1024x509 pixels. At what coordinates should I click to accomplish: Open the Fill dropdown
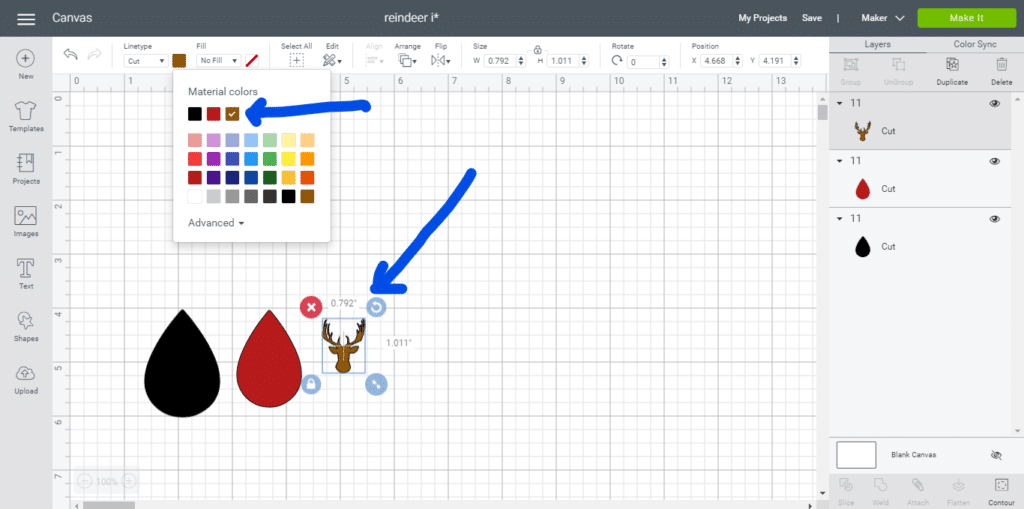[218, 61]
